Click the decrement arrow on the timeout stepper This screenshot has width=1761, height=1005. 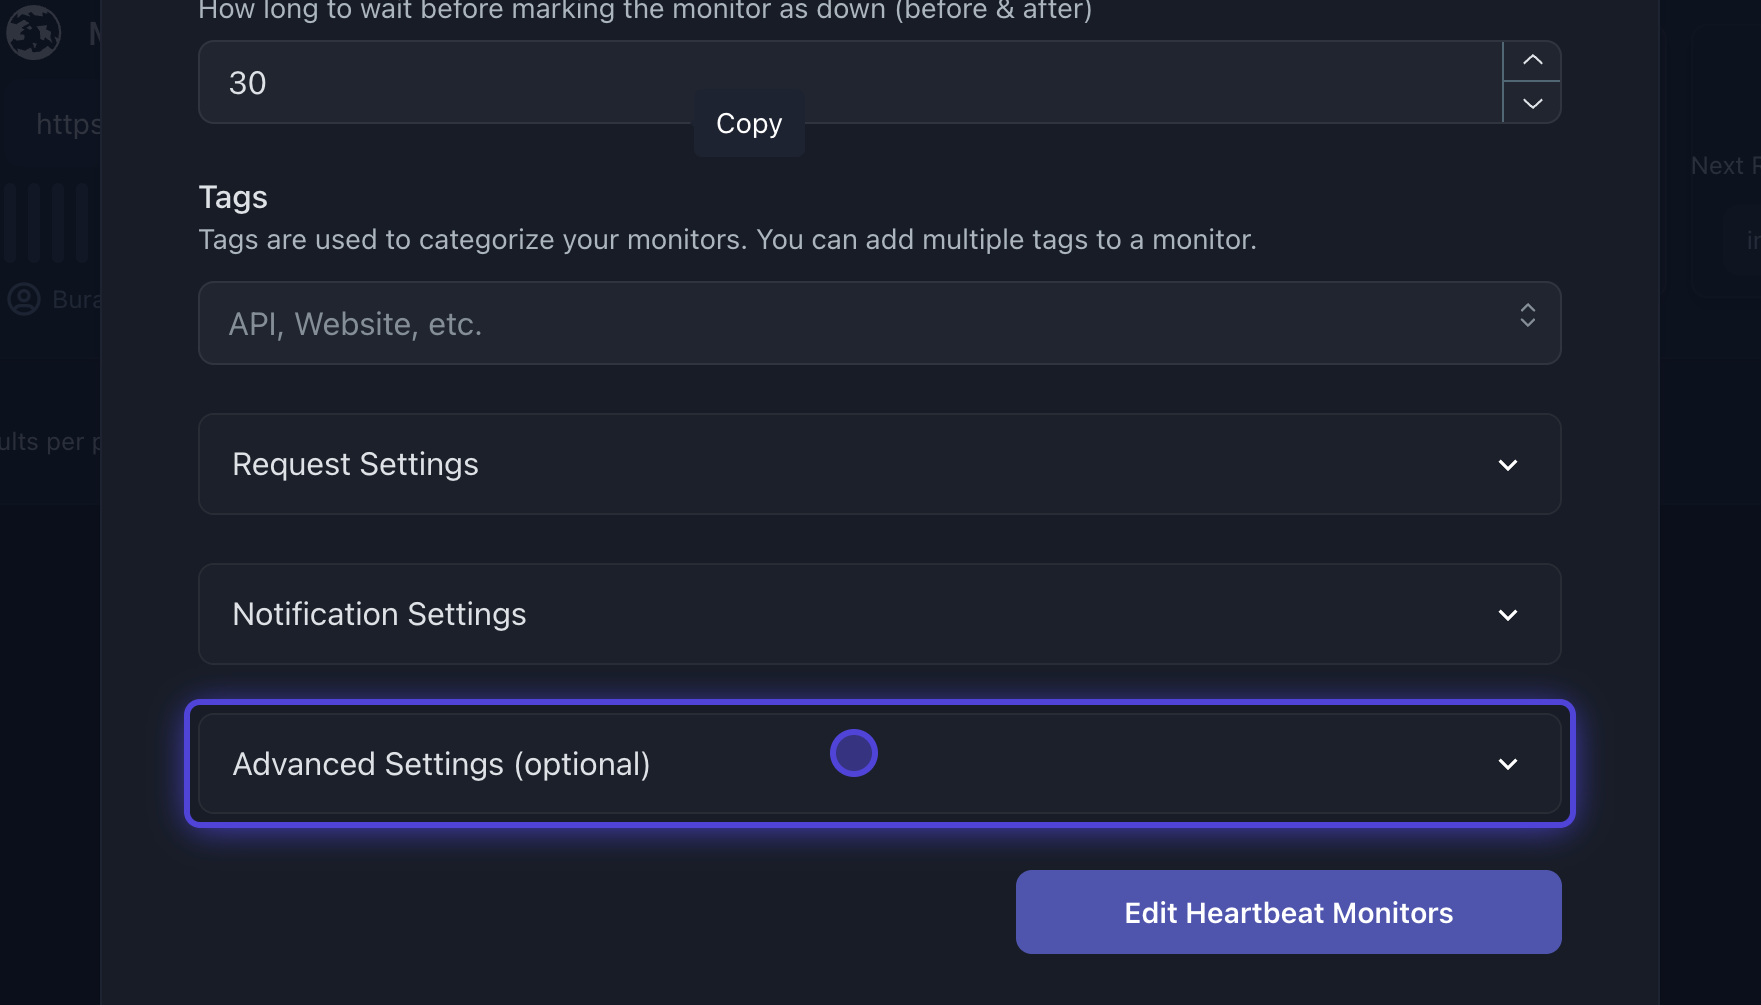tap(1532, 103)
